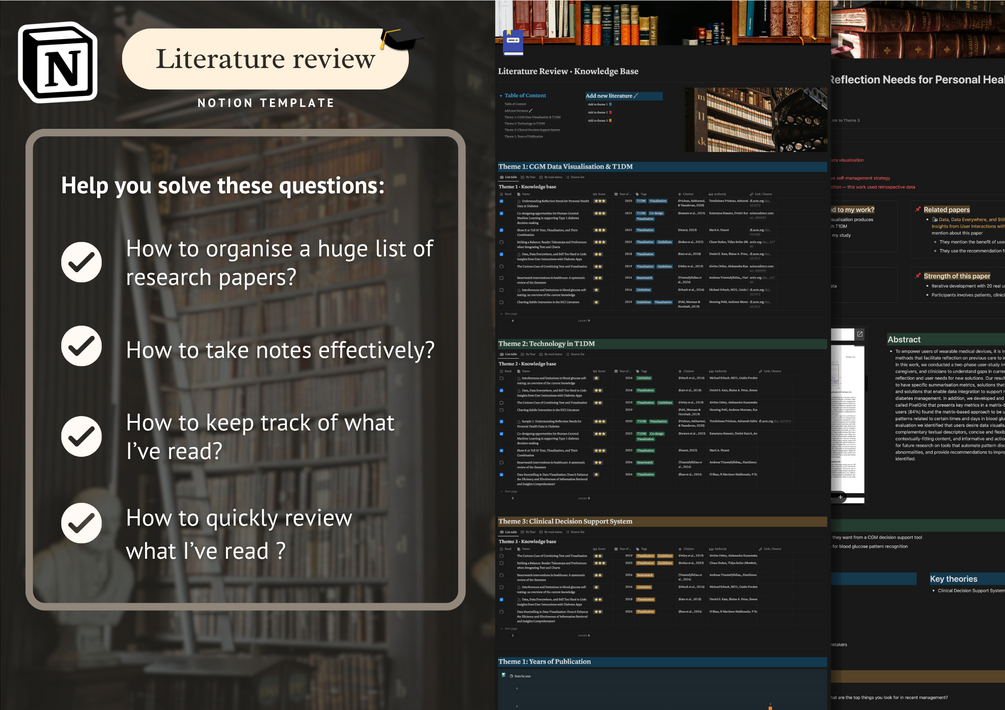This screenshot has height=710, width=1005.
Task: Click the red pin beside Strength of this paper
Action: (918, 276)
